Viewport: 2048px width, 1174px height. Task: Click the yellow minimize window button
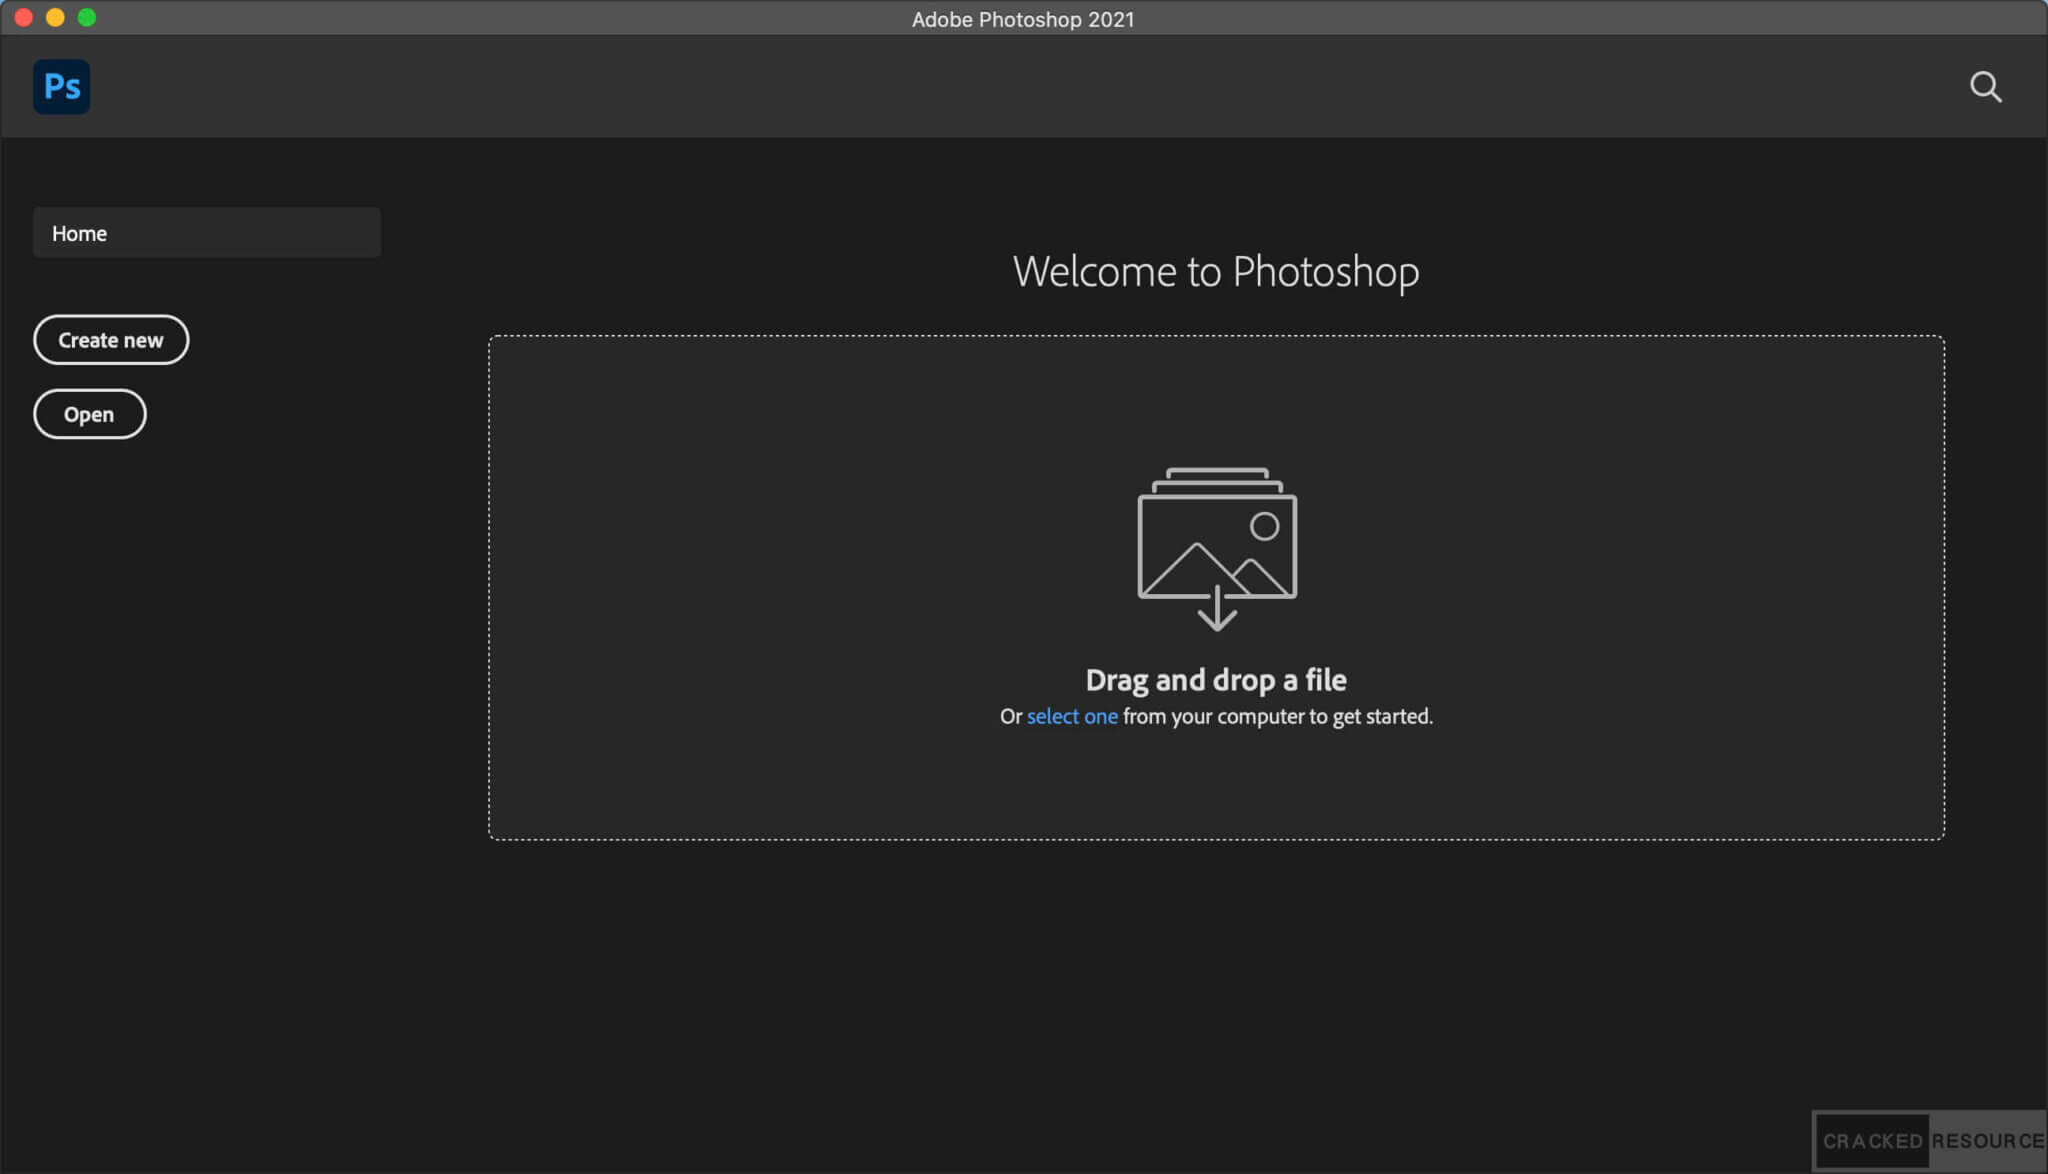(54, 17)
